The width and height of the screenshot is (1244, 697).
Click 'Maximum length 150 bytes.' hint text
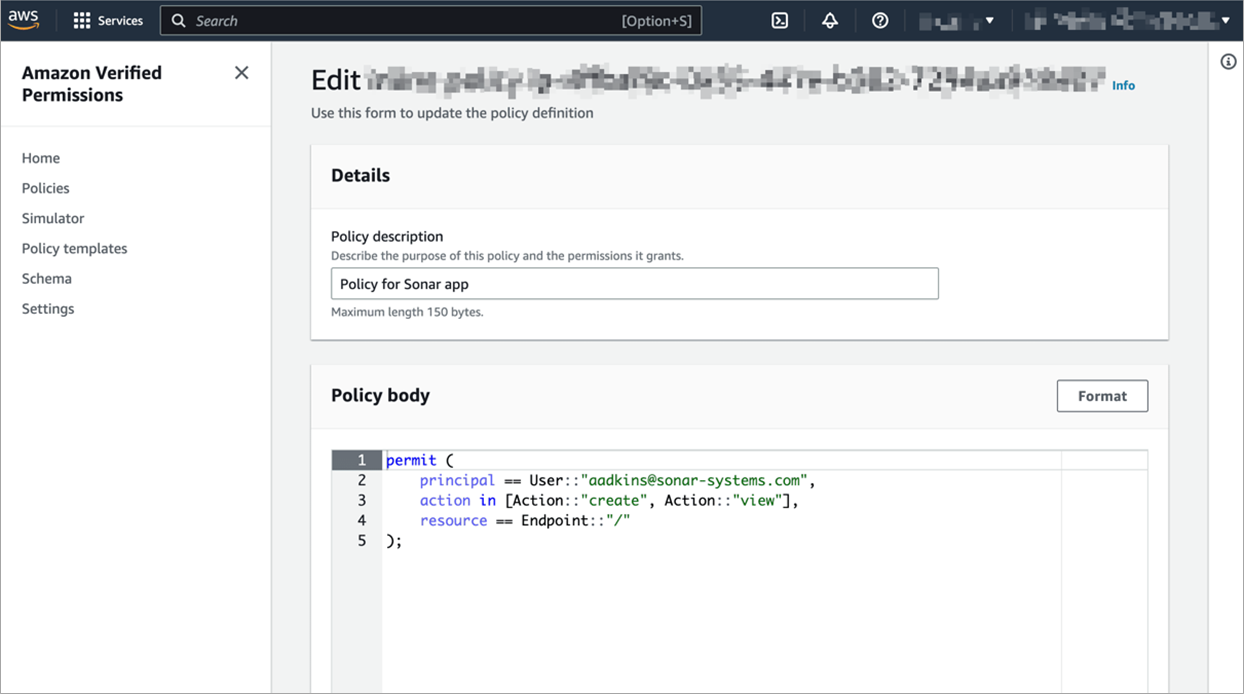[407, 312]
